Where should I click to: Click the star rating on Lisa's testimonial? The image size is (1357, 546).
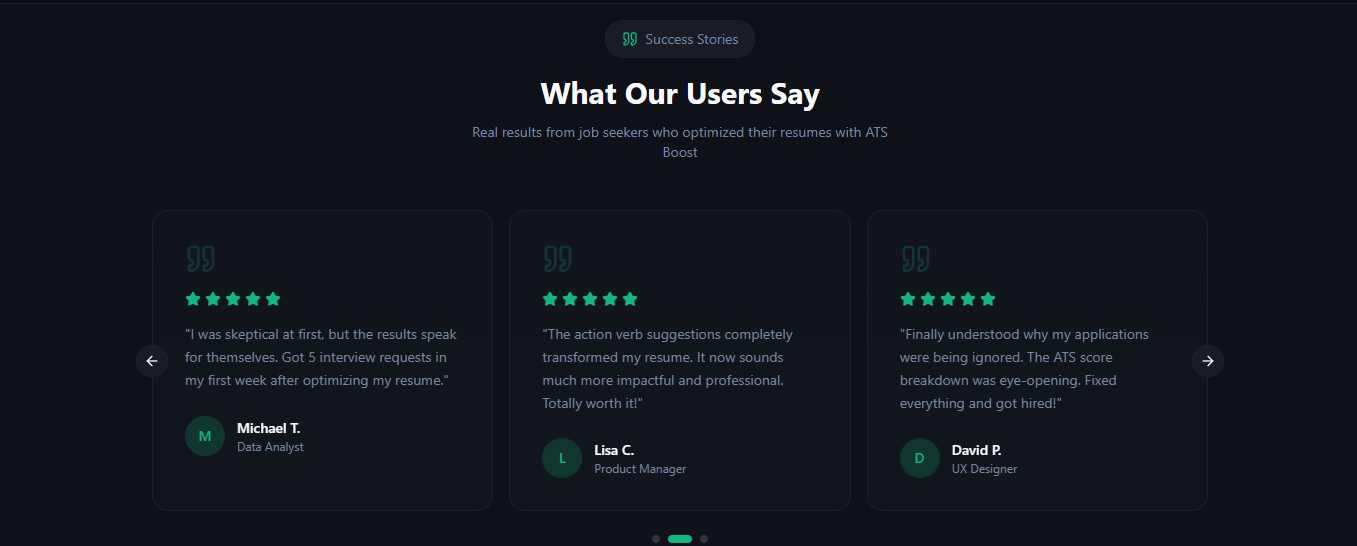pyautogui.click(x=590, y=299)
